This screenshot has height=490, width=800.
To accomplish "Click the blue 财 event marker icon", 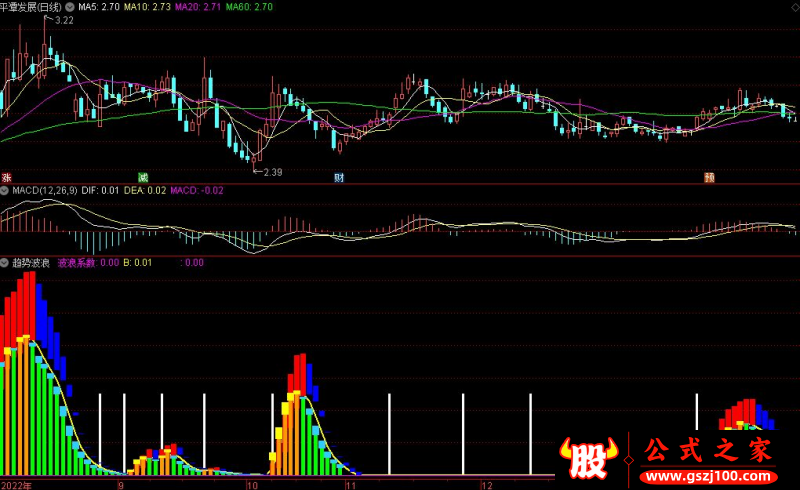I will tap(339, 178).
